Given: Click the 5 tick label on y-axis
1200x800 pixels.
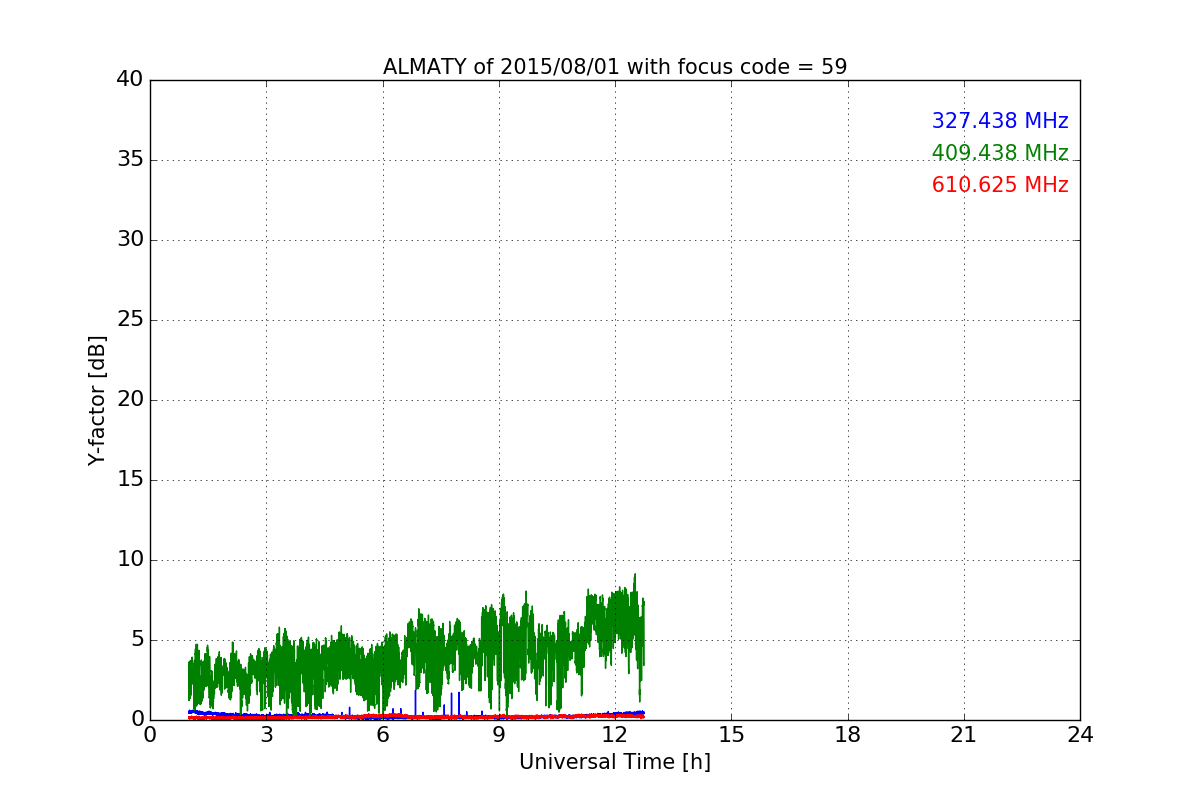Looking at the screenshot, I should [136, 640].
